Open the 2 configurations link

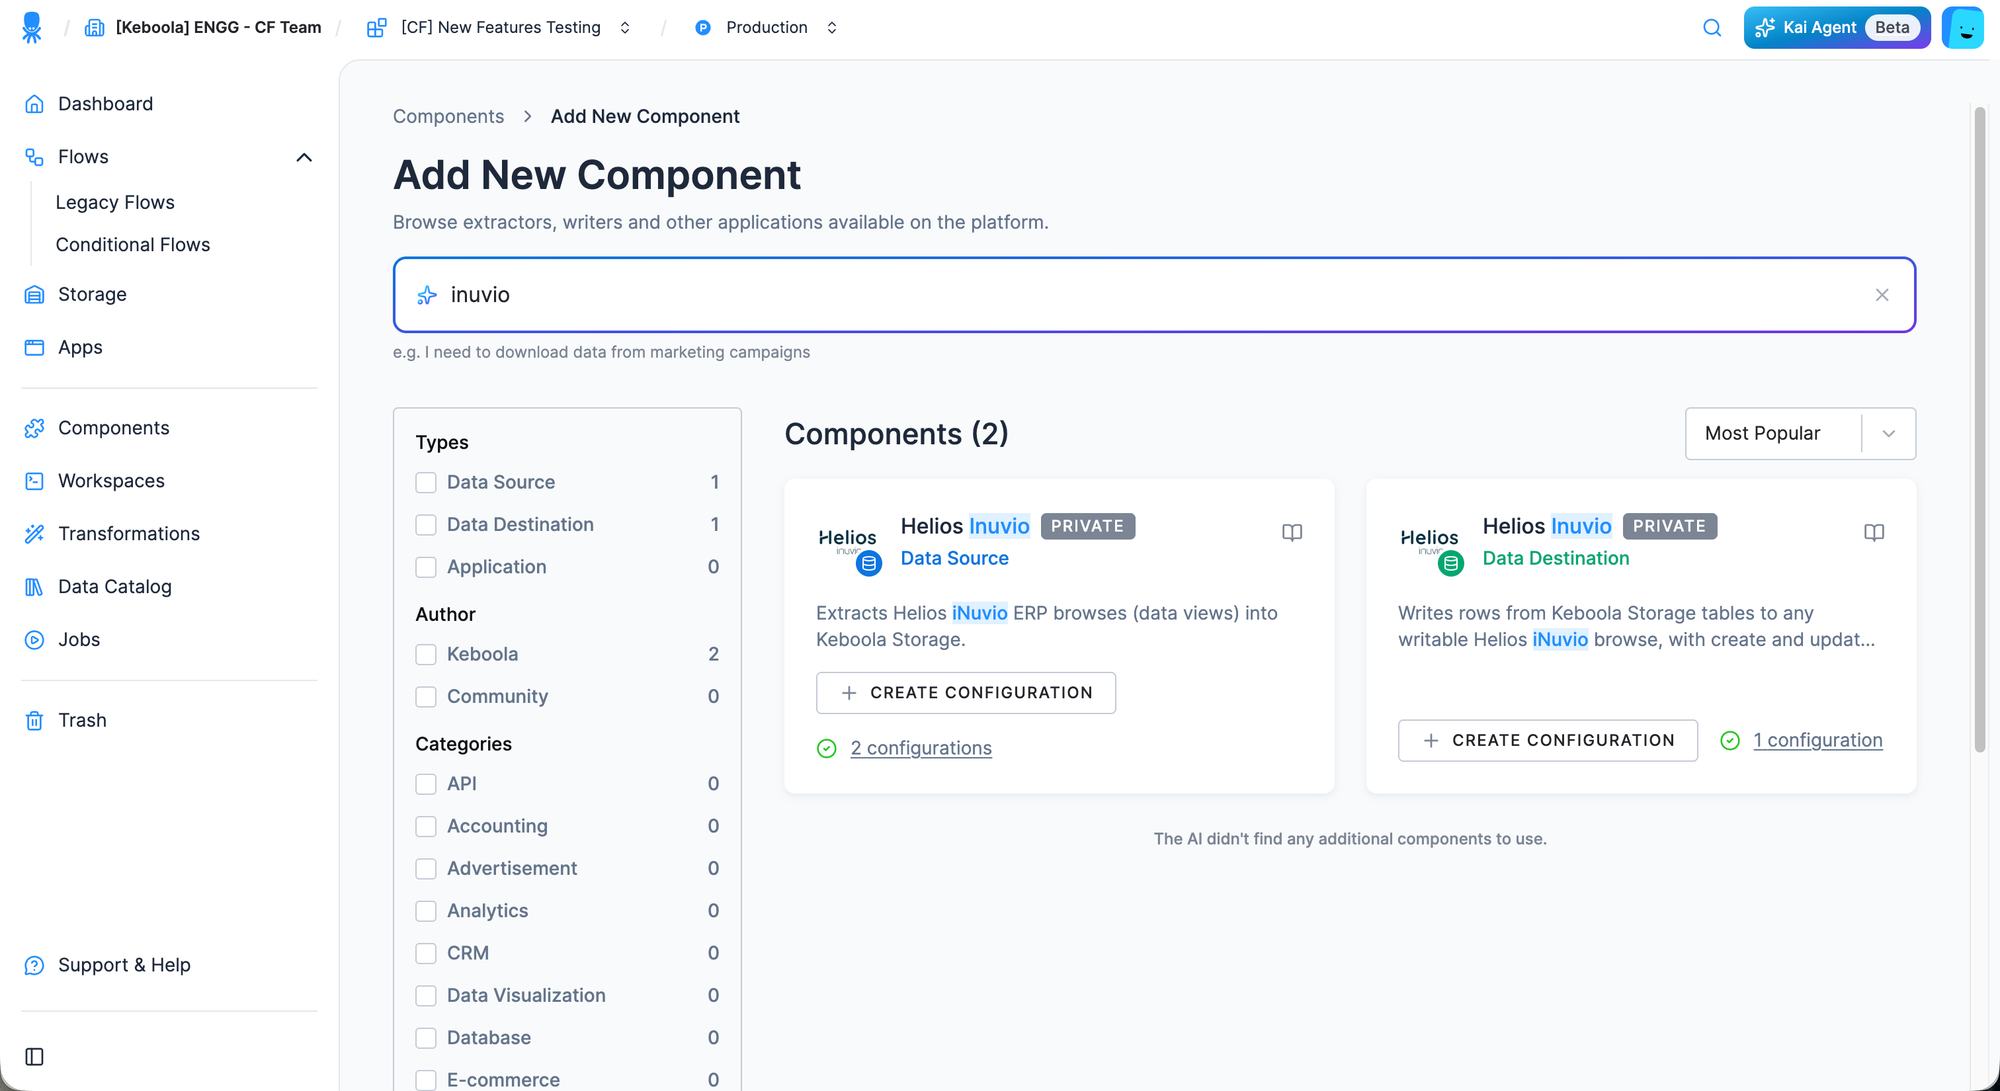click(x=921, y=748)
